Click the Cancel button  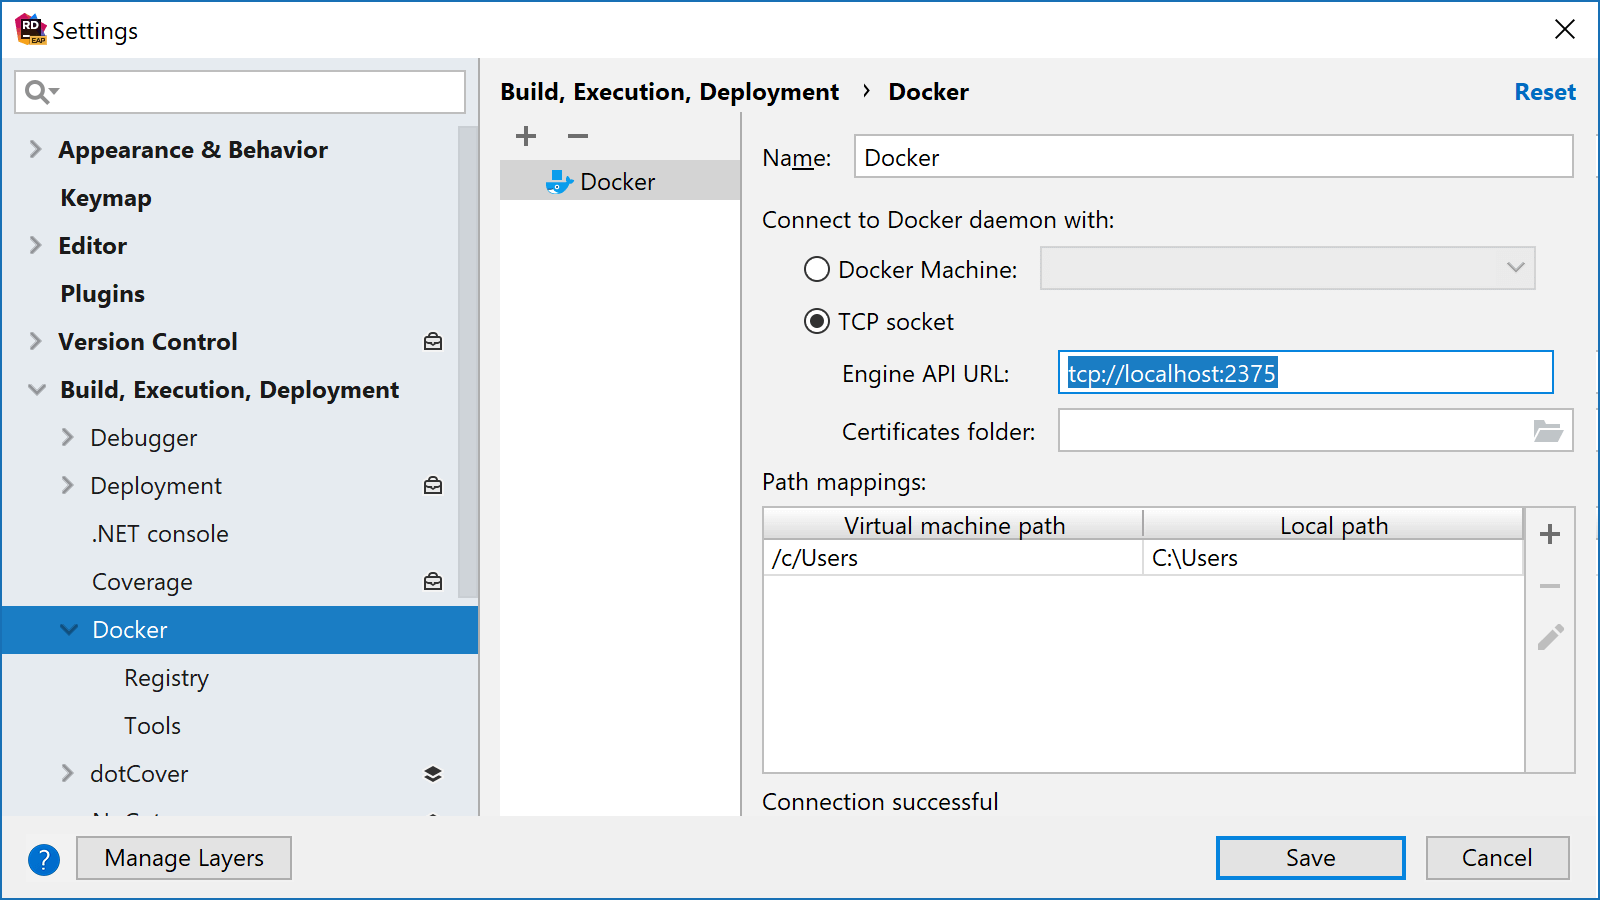coord(1497,858)
